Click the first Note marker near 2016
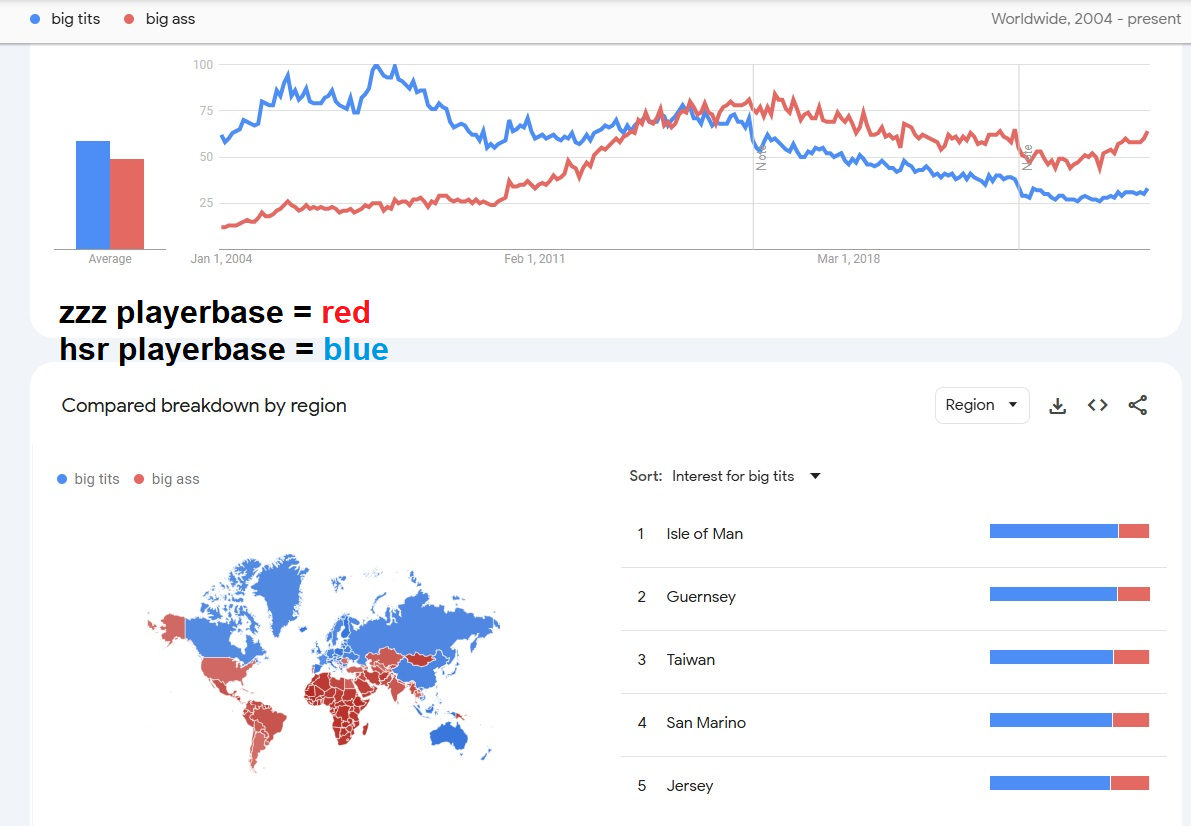The width and height of the screenshot is (1191, 826). pyautogui.click(x=761, y=157)
